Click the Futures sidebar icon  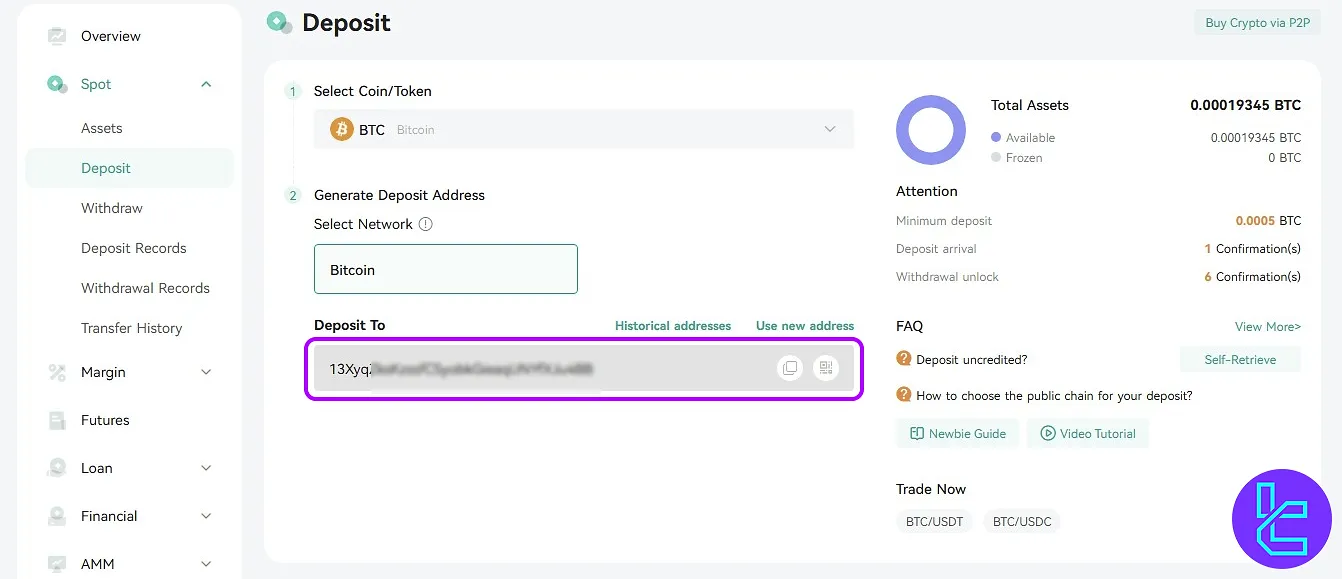tap(57, 420)
